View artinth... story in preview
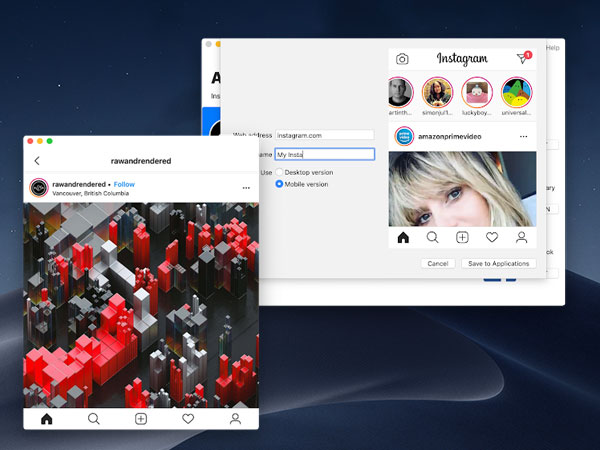This screenshot has width=600, height=450. click(399, 92)
